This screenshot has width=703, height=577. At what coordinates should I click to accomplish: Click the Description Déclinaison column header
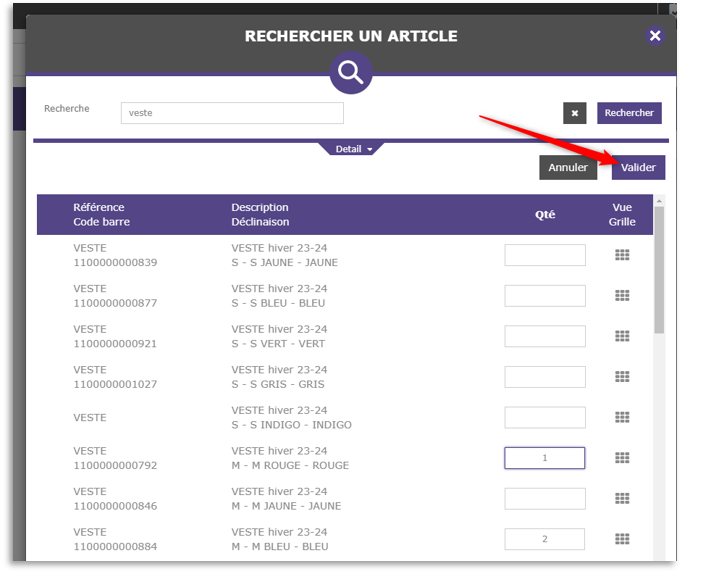tap(260, 214)
